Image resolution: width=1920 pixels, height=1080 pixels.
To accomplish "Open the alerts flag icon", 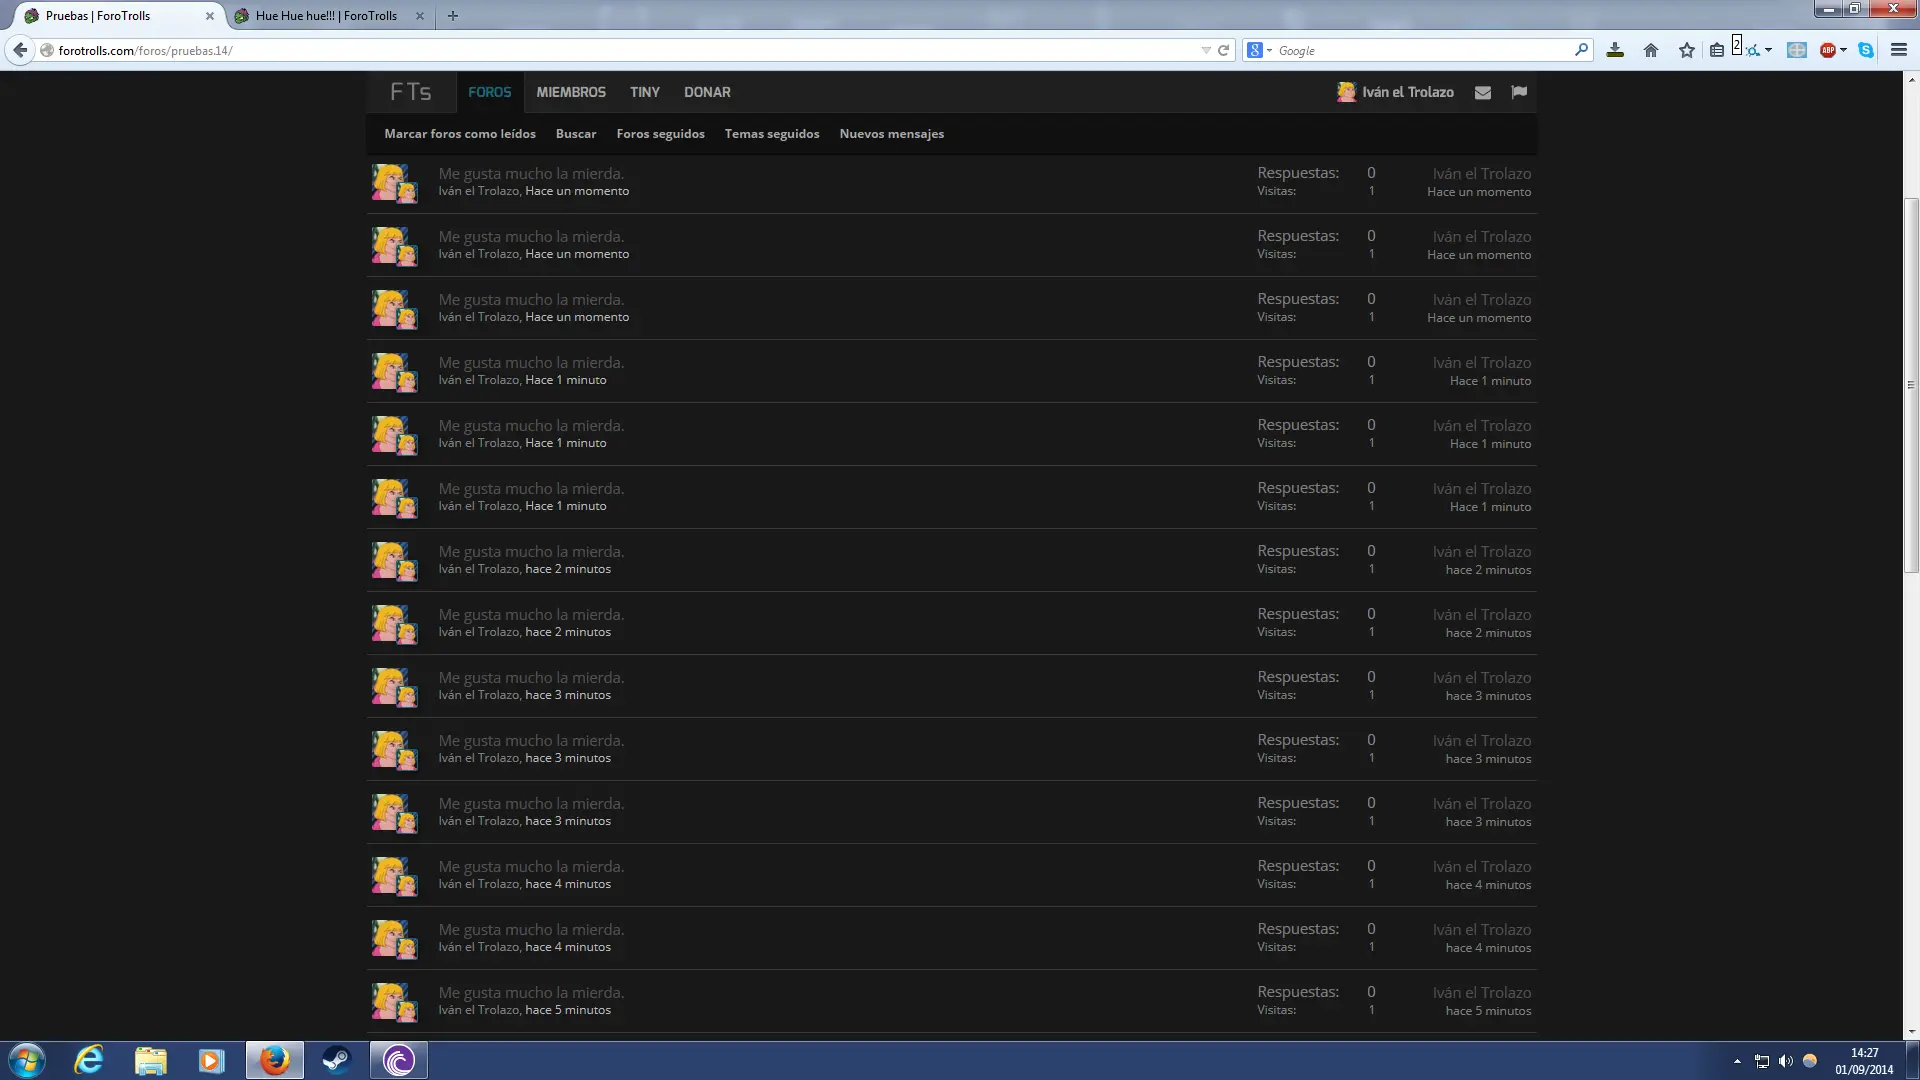I will tap(1519, 92).
